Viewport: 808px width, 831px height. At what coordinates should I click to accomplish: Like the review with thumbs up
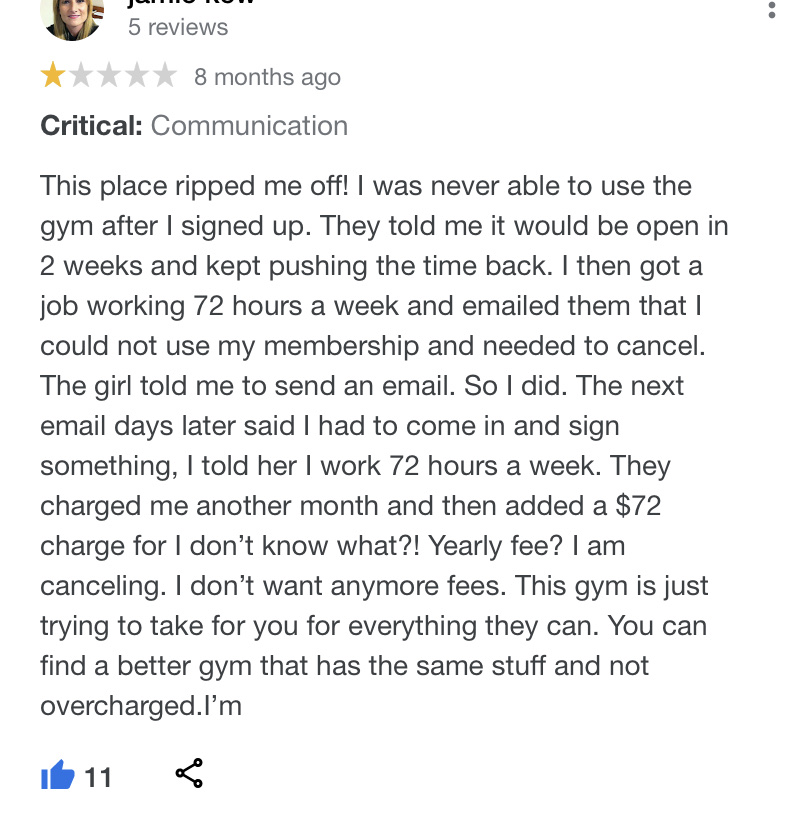[x=57, y=775]
